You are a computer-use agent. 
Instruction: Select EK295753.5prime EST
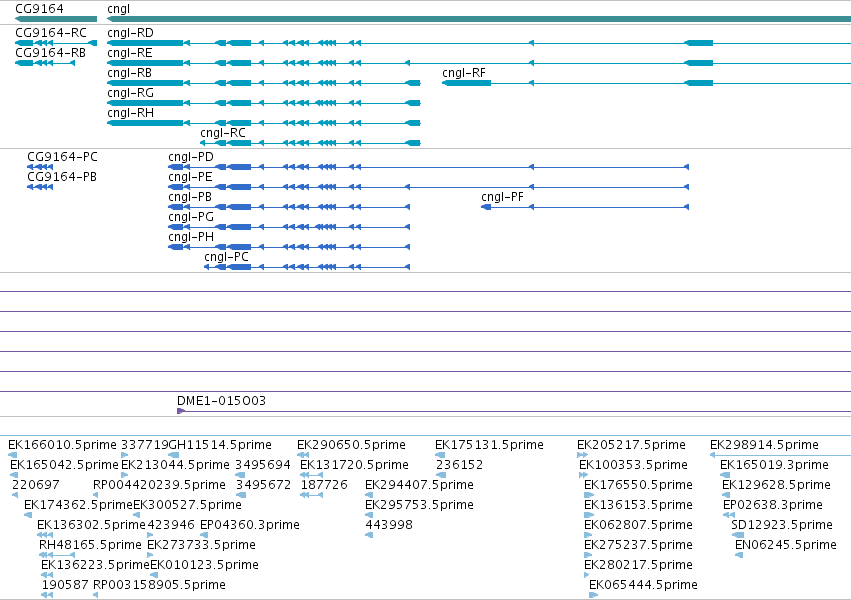point(420,505)
